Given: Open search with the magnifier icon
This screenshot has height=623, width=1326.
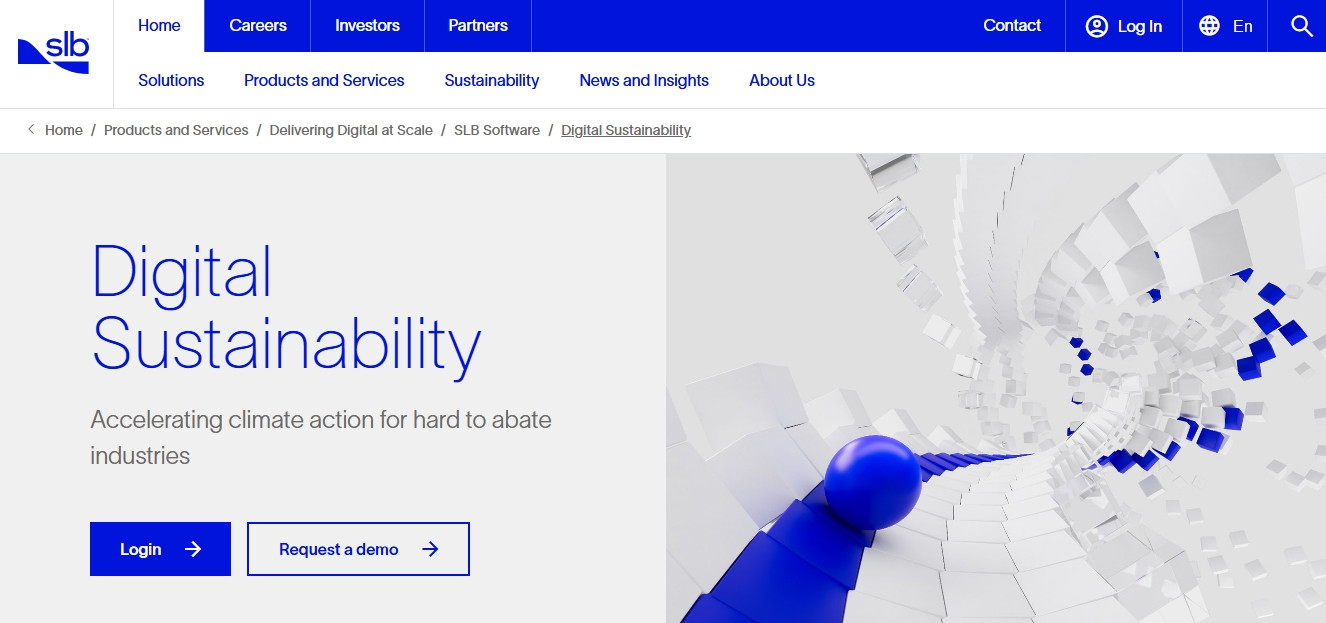Looking at the screenshot, I should [x=1301, y=26].
